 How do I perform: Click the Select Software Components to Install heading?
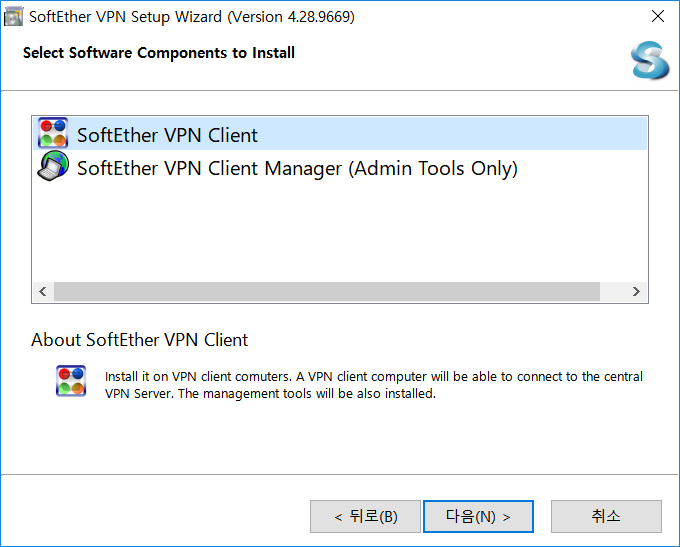coord(159,53)
